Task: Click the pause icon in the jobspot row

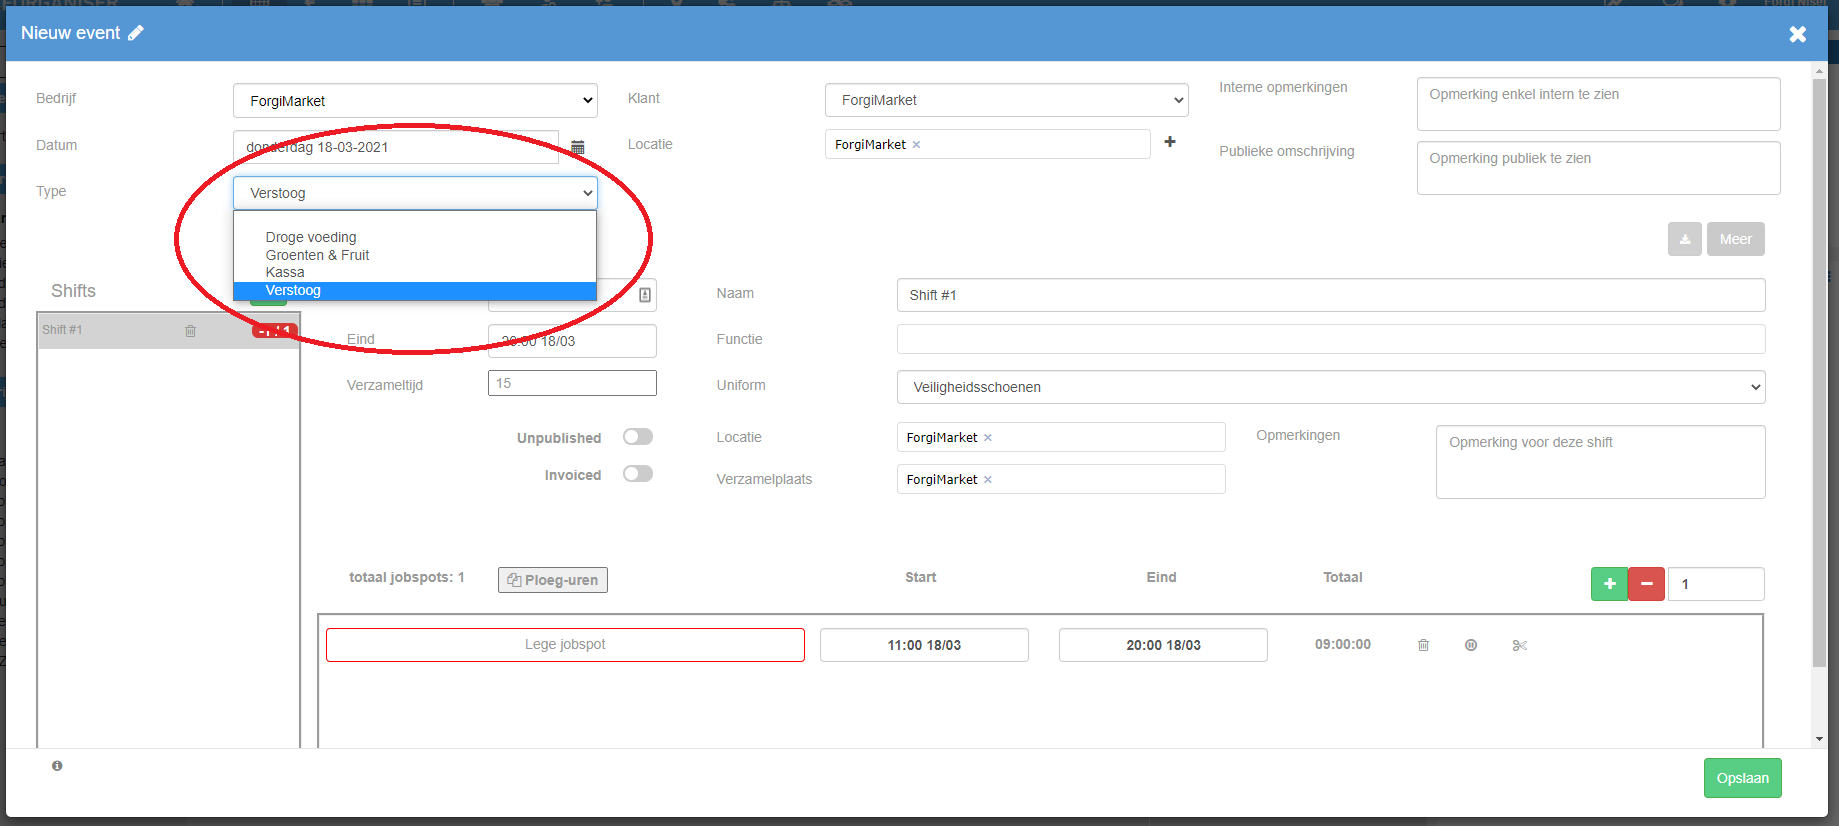Action: coord(1471,645)
